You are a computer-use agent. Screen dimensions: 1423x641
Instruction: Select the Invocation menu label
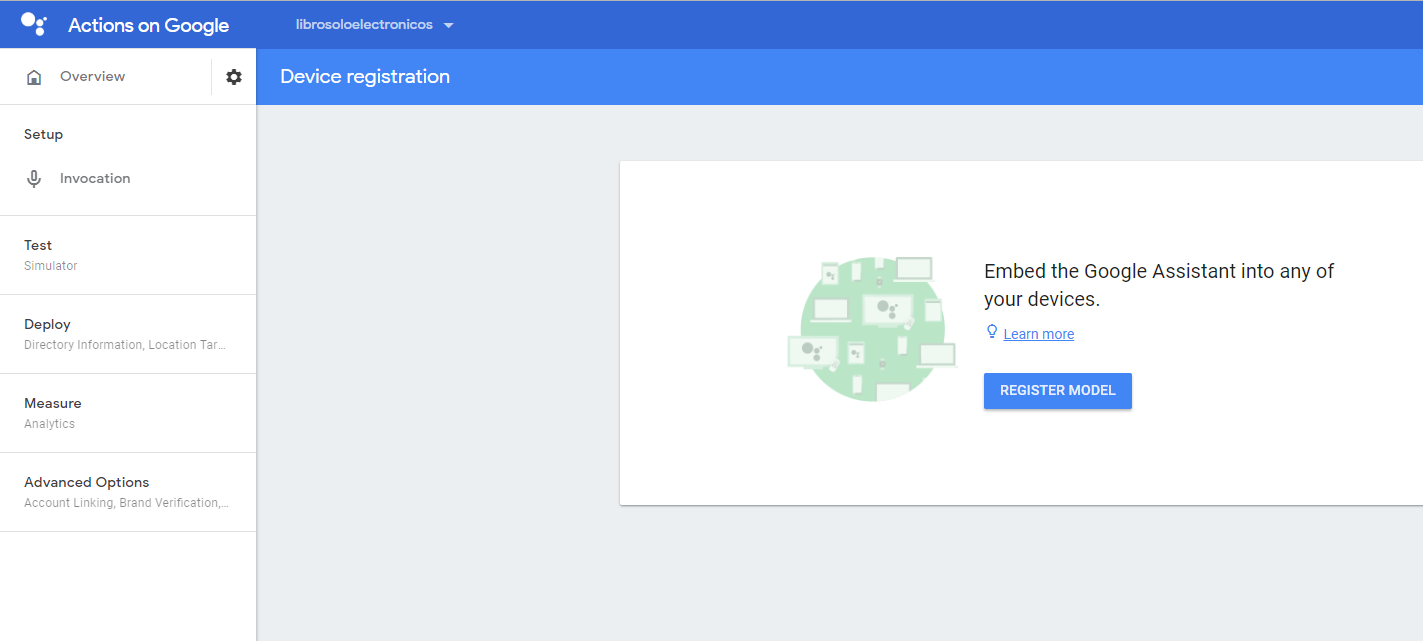point(95,179)
